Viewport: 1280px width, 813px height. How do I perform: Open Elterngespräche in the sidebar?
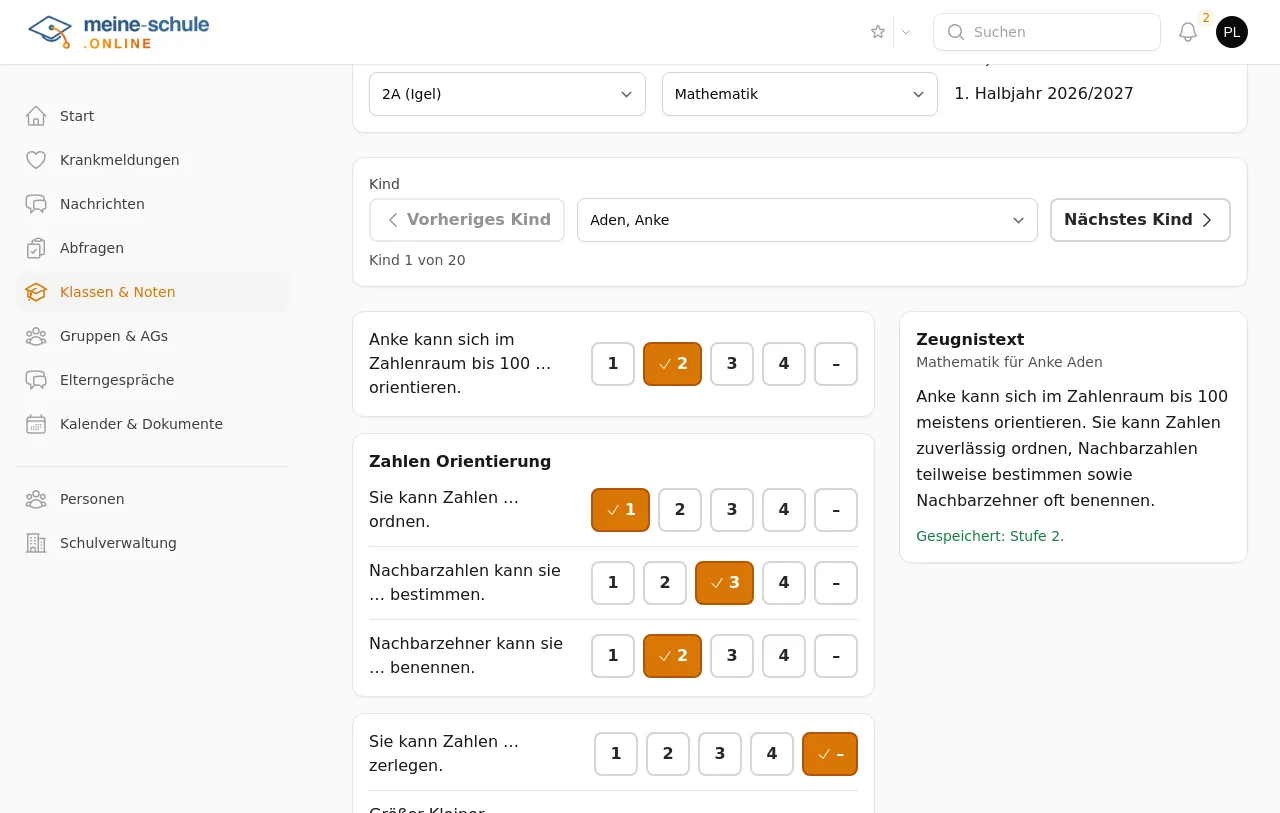(x=152, y=380)
